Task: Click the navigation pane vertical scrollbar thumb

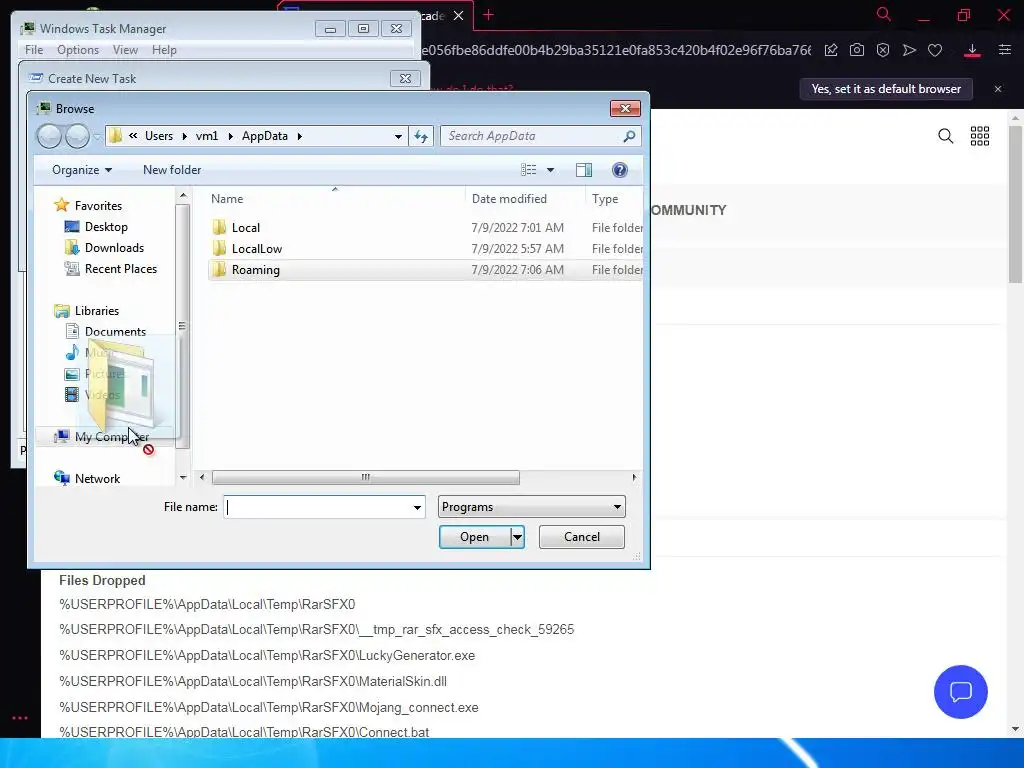Action: tap(182, 326)
